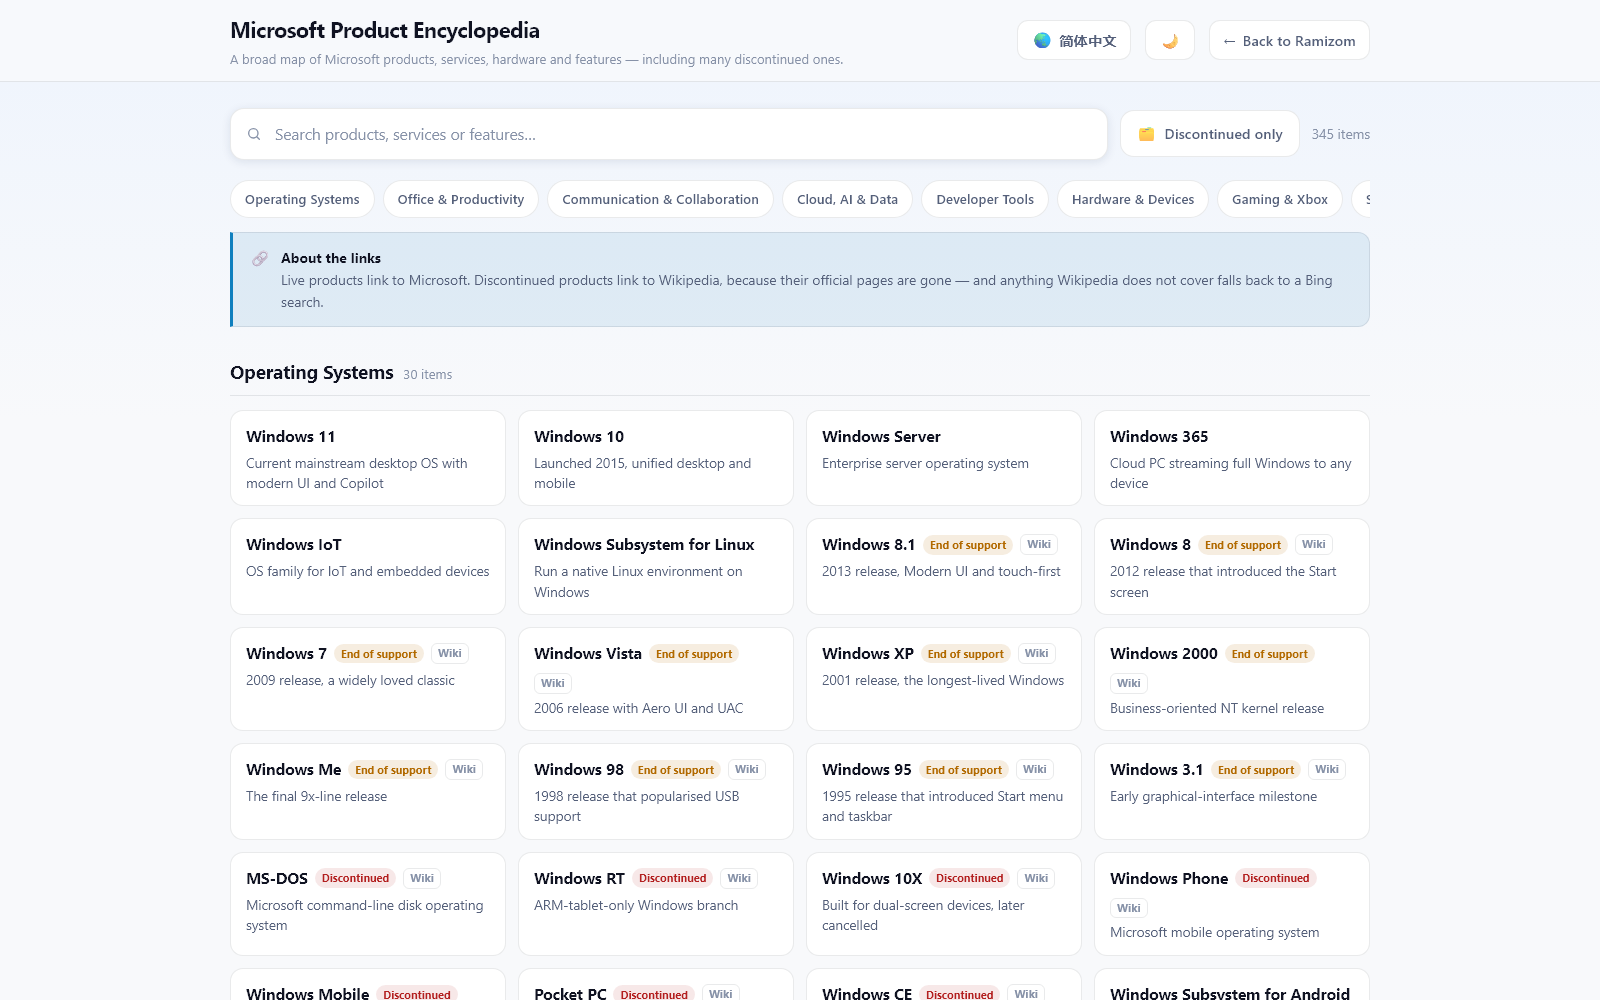Screen dimensions: 1600x1000
Task: Open the Windows 11 card
Action: click(x=368, y=458)
